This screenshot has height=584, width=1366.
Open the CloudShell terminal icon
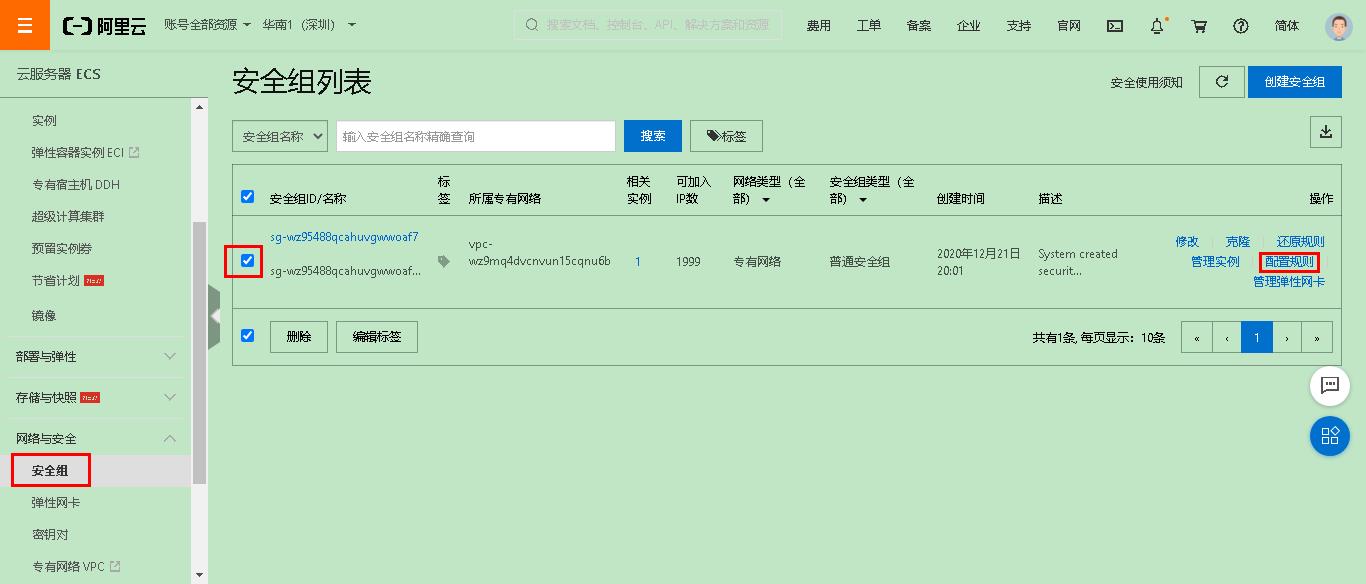coord(1114,25)
